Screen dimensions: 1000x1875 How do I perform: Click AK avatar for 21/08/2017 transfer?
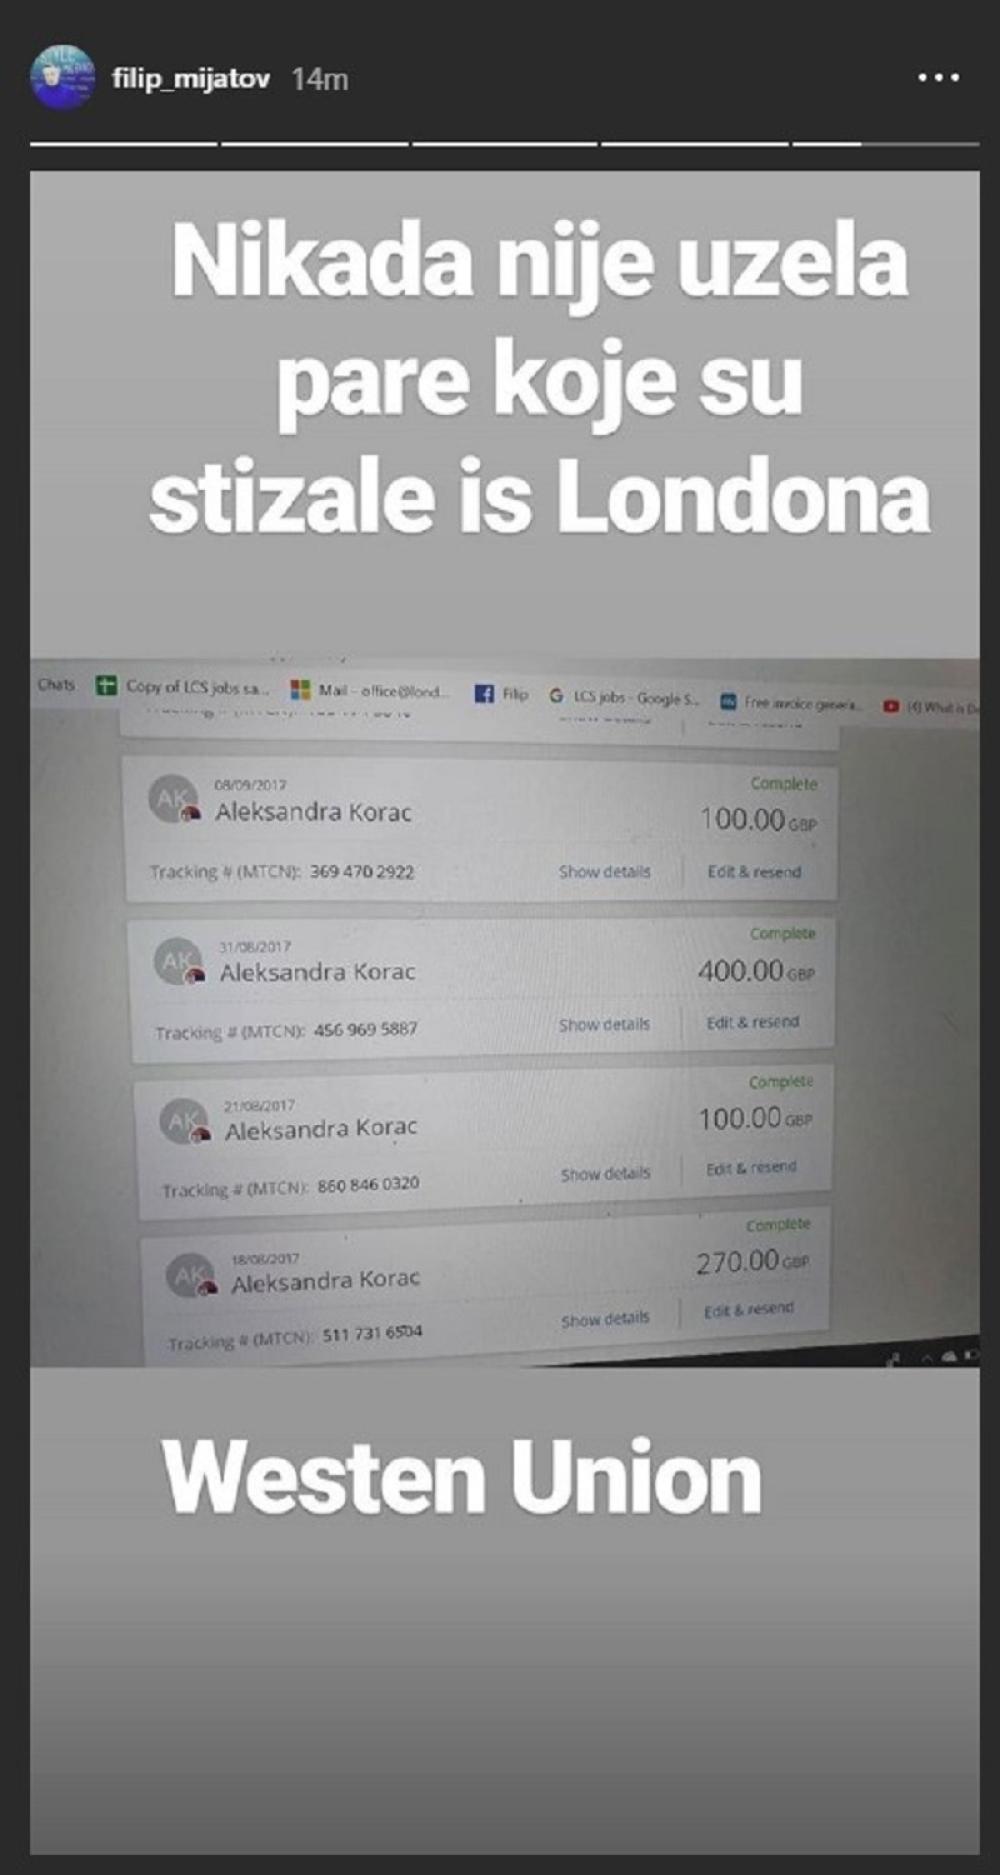click(x=185, y=1122)
